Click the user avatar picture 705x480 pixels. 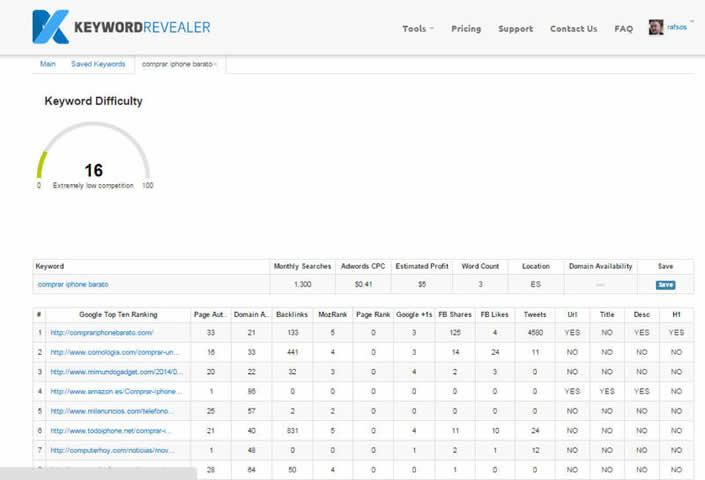pyautogui.click(x=656, y=27)
